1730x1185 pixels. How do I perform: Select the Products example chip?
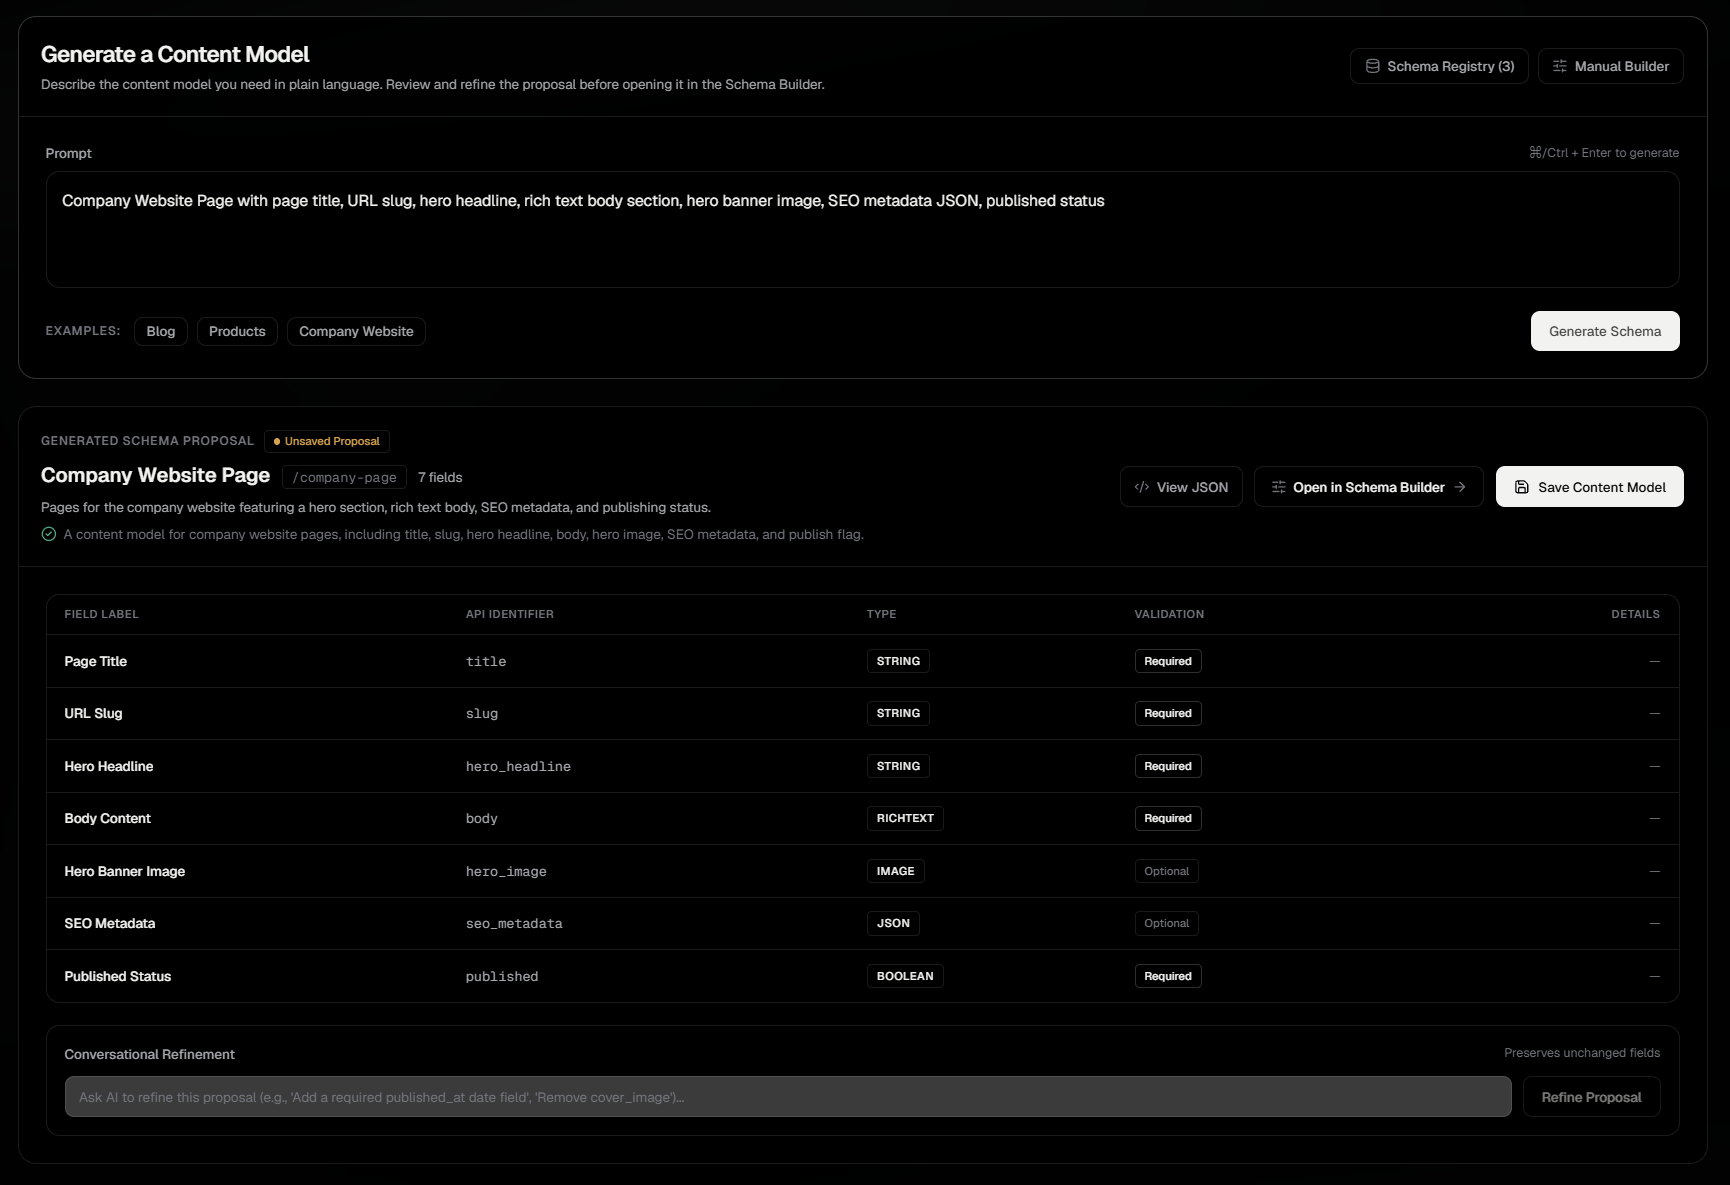tap(237, 331)
